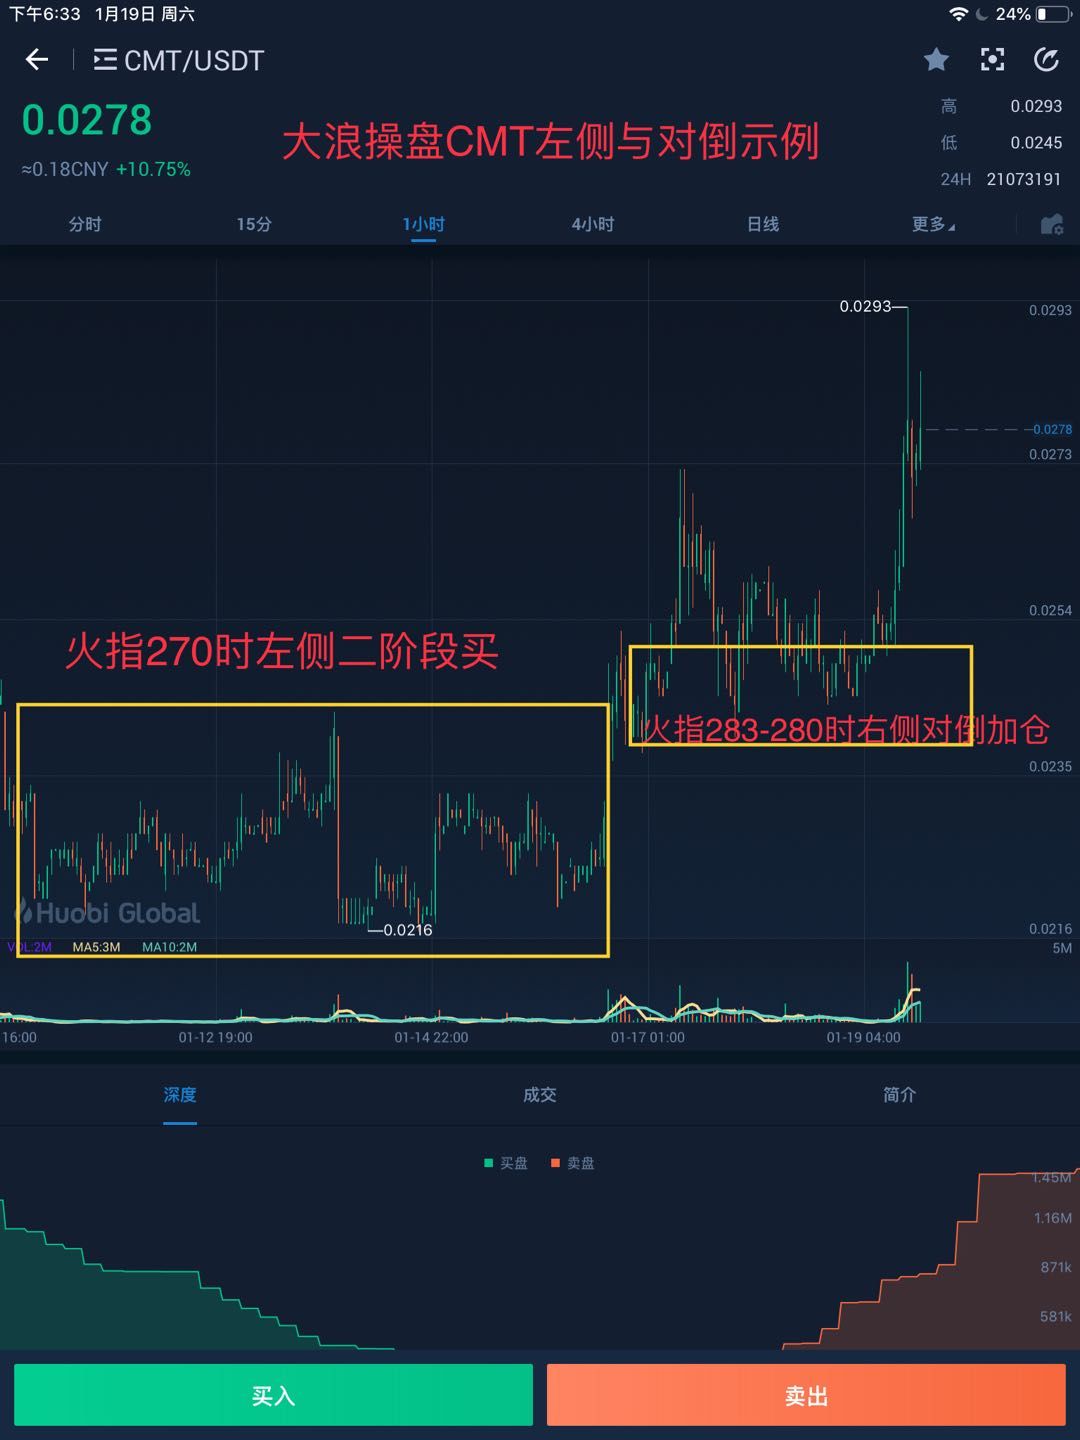Tap the high price 0.0293 in header
The image size is (1080, 1440).
1036,106
